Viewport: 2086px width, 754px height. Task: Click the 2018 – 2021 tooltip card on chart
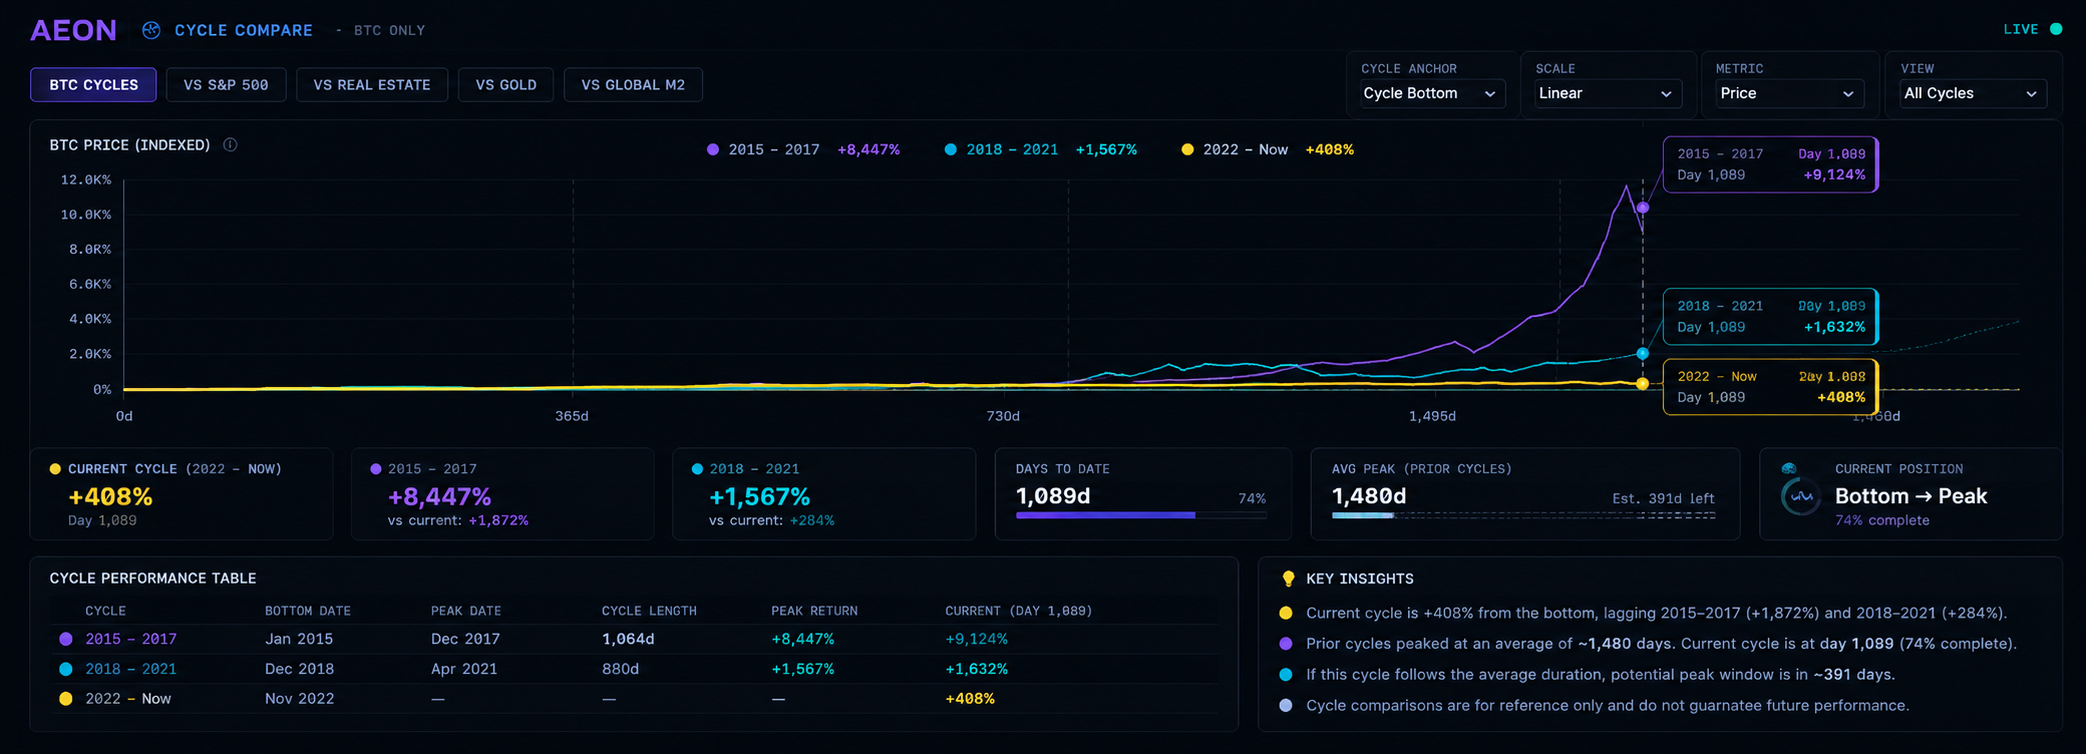(x=1771, y=316)
